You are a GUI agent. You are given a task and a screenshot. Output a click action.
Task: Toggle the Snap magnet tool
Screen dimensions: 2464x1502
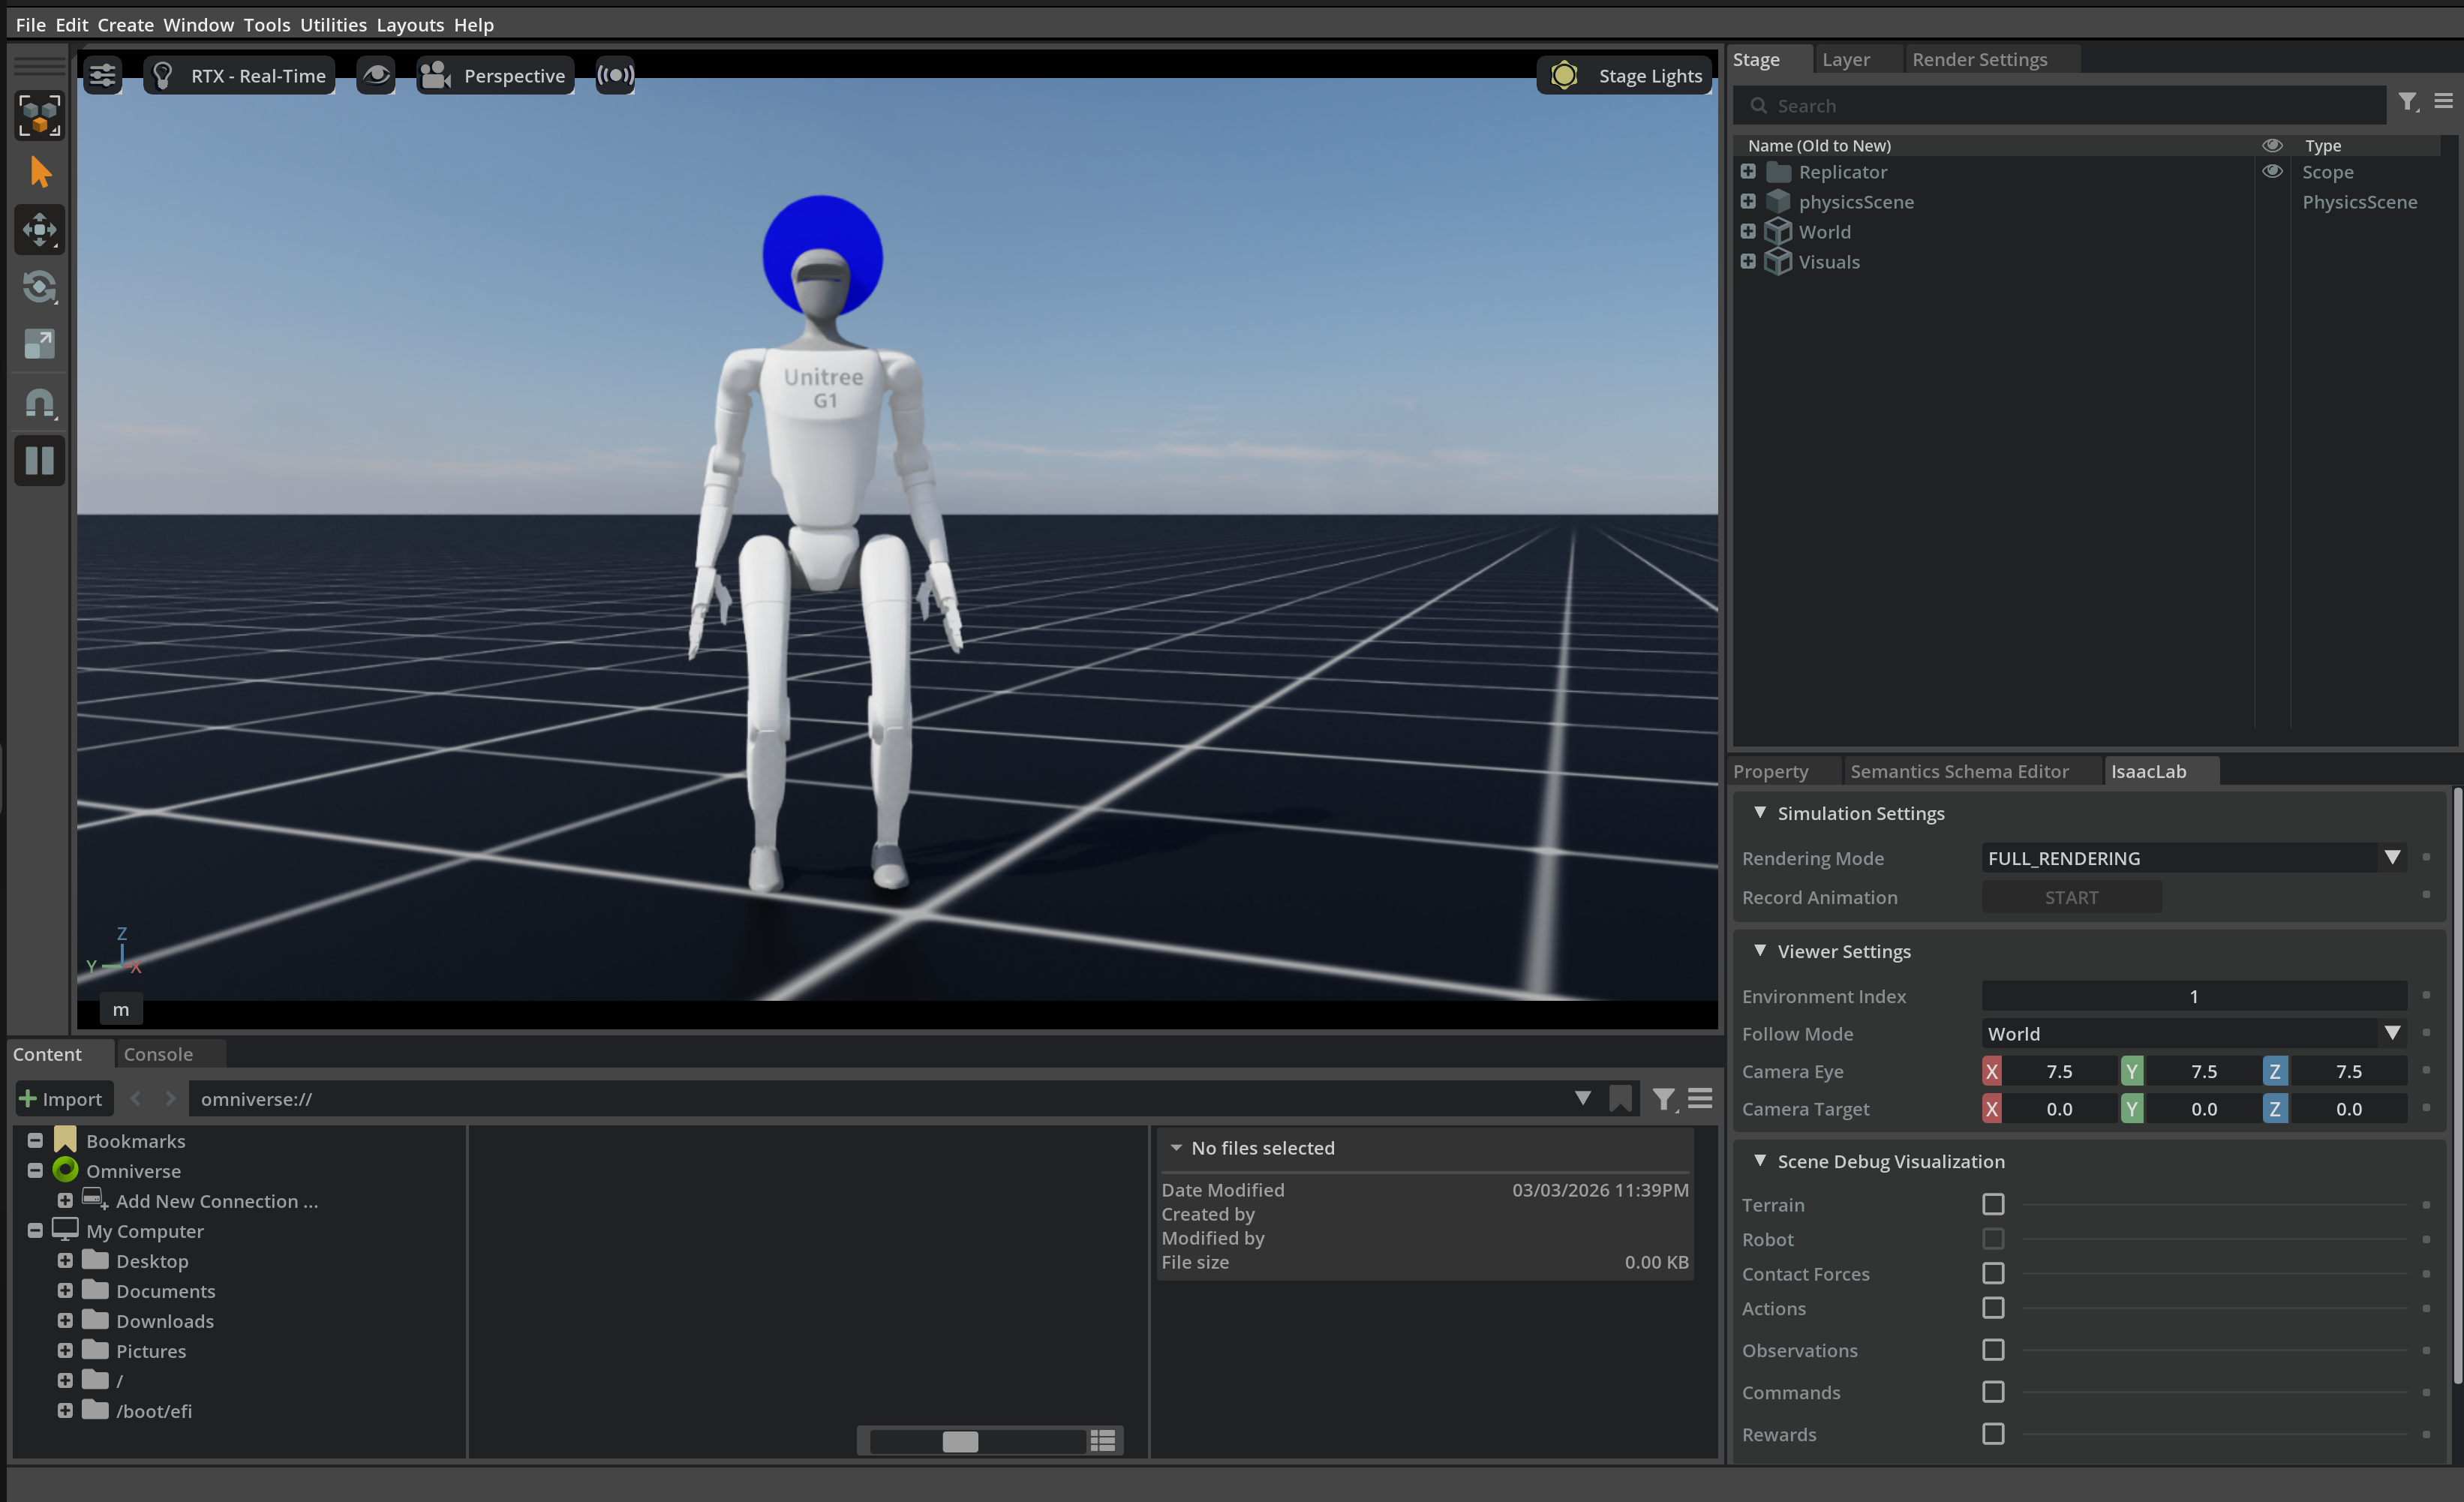(x=40, y=402)
